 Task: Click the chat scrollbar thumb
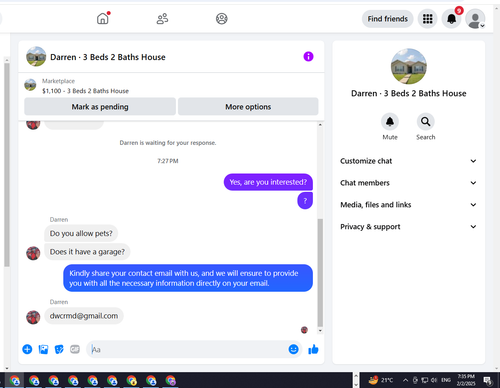click(320, 273)
